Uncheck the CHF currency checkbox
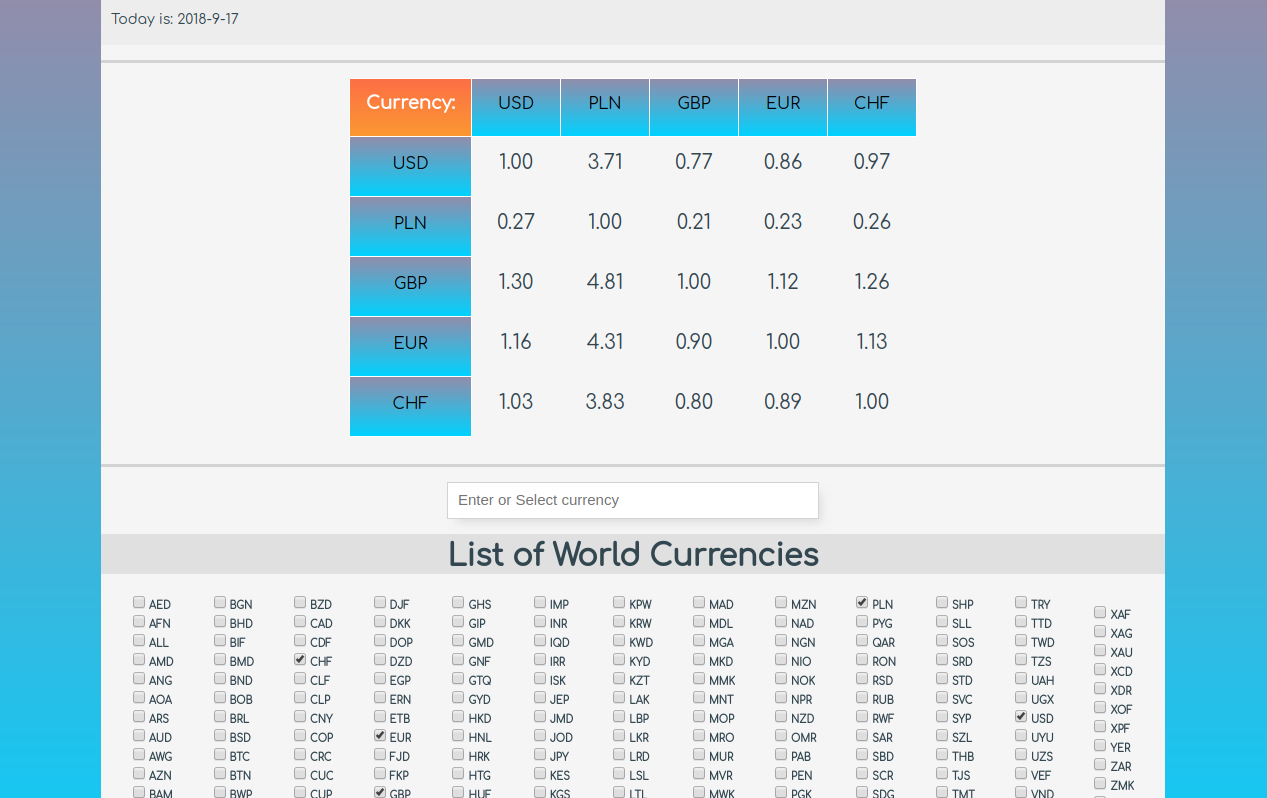Image resolution: width=1267 pixels, height=798 pixels. [x=300, y=659]
